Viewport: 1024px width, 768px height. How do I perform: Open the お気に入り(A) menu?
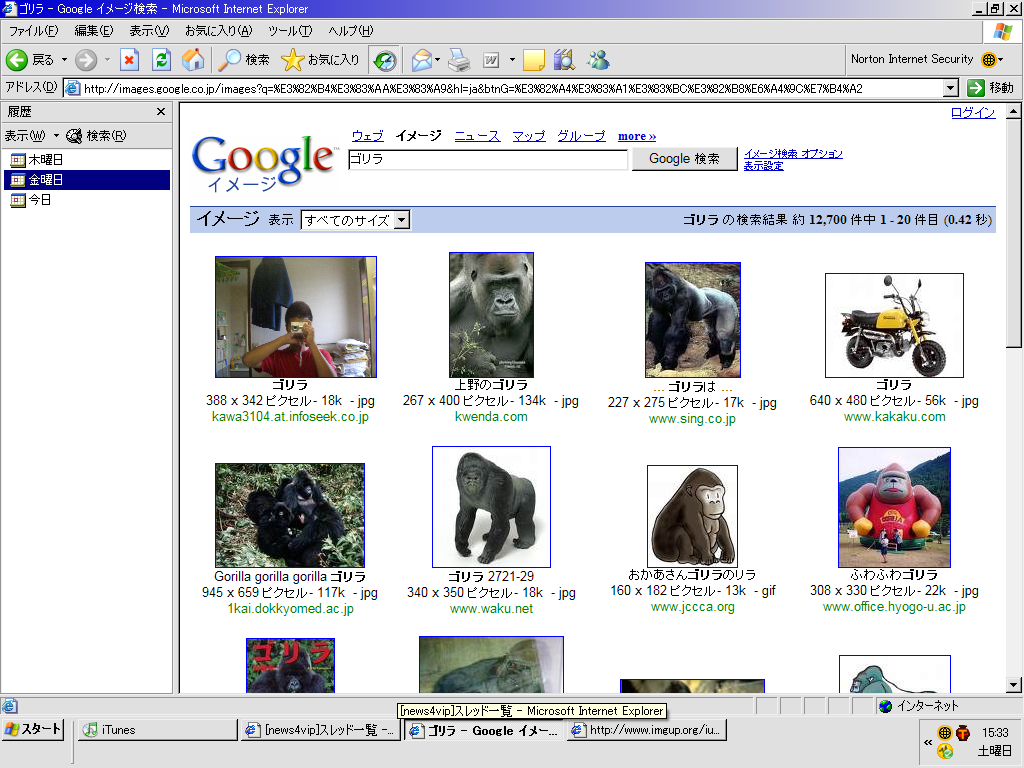[218, 31]
